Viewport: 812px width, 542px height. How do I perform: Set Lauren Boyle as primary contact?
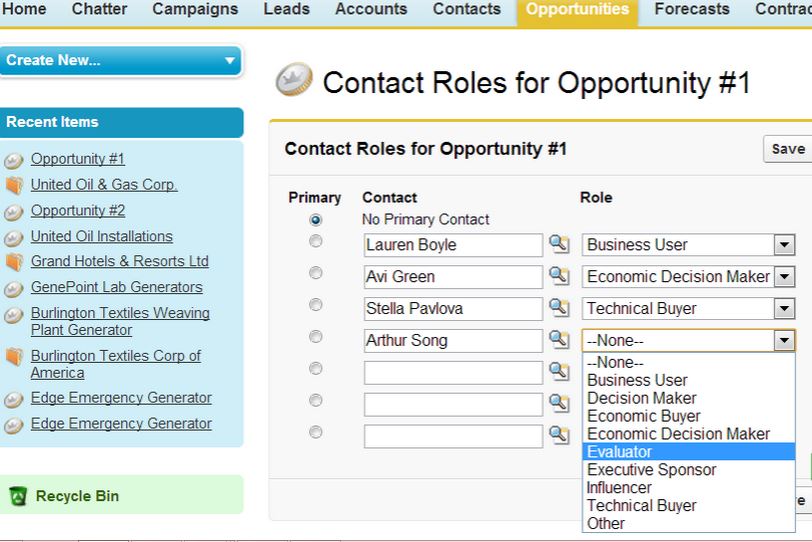tap(316, 241)
